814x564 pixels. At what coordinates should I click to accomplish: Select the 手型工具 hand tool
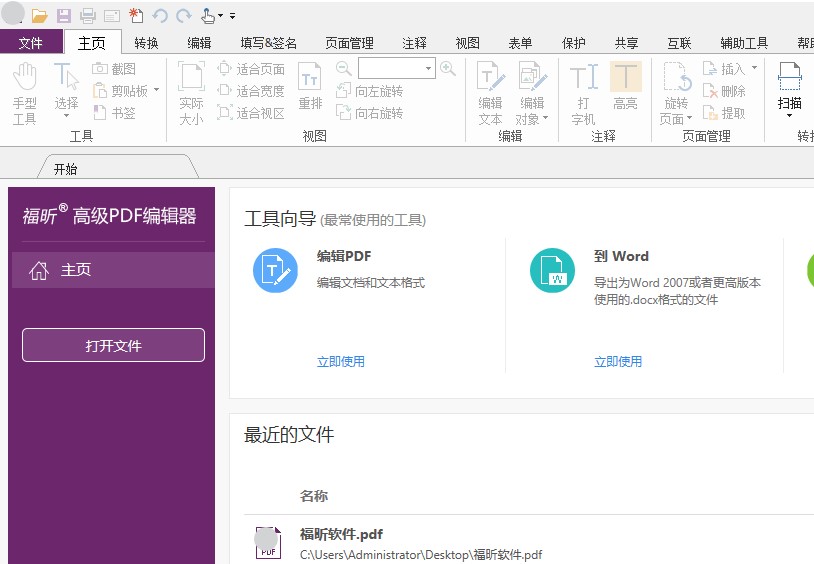(x=24, y=93)
